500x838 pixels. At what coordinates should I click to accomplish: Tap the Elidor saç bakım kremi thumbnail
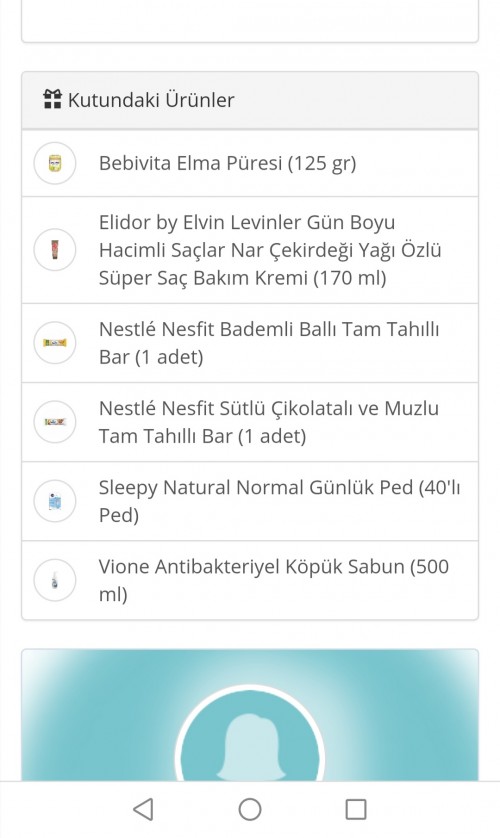point(55,250)
